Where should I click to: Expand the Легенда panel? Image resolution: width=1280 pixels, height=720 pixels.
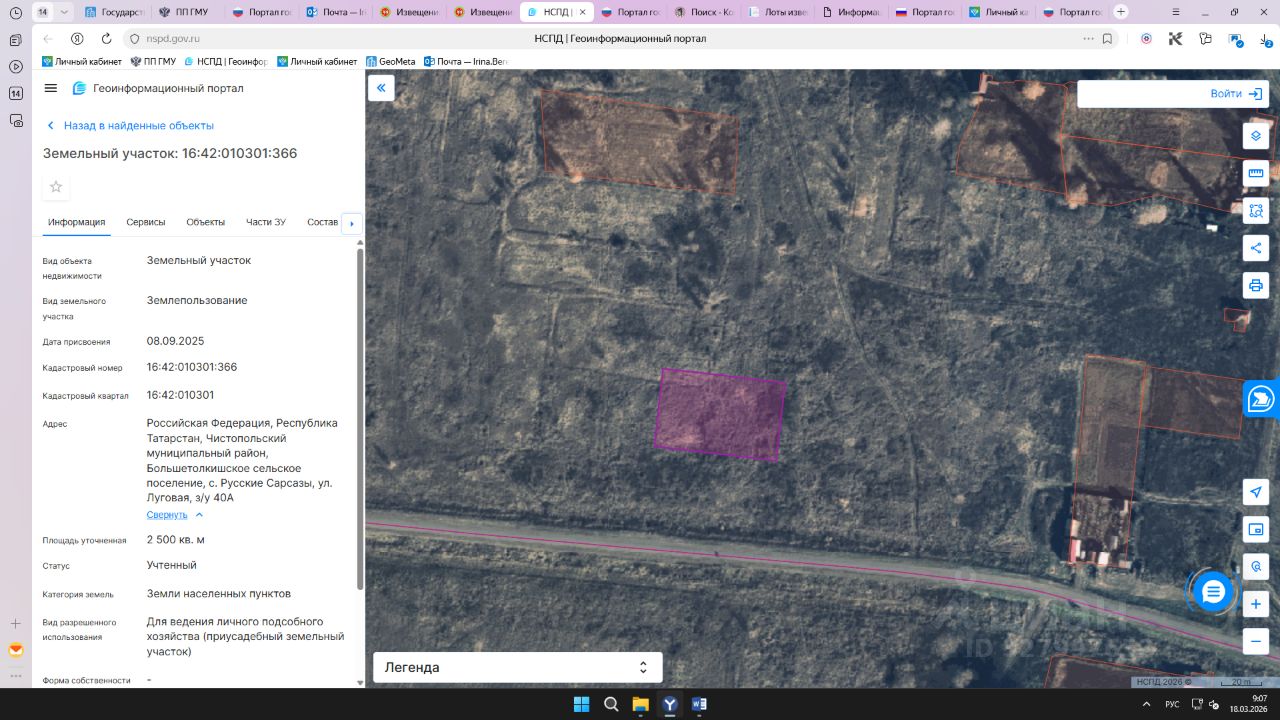(518, 667)
